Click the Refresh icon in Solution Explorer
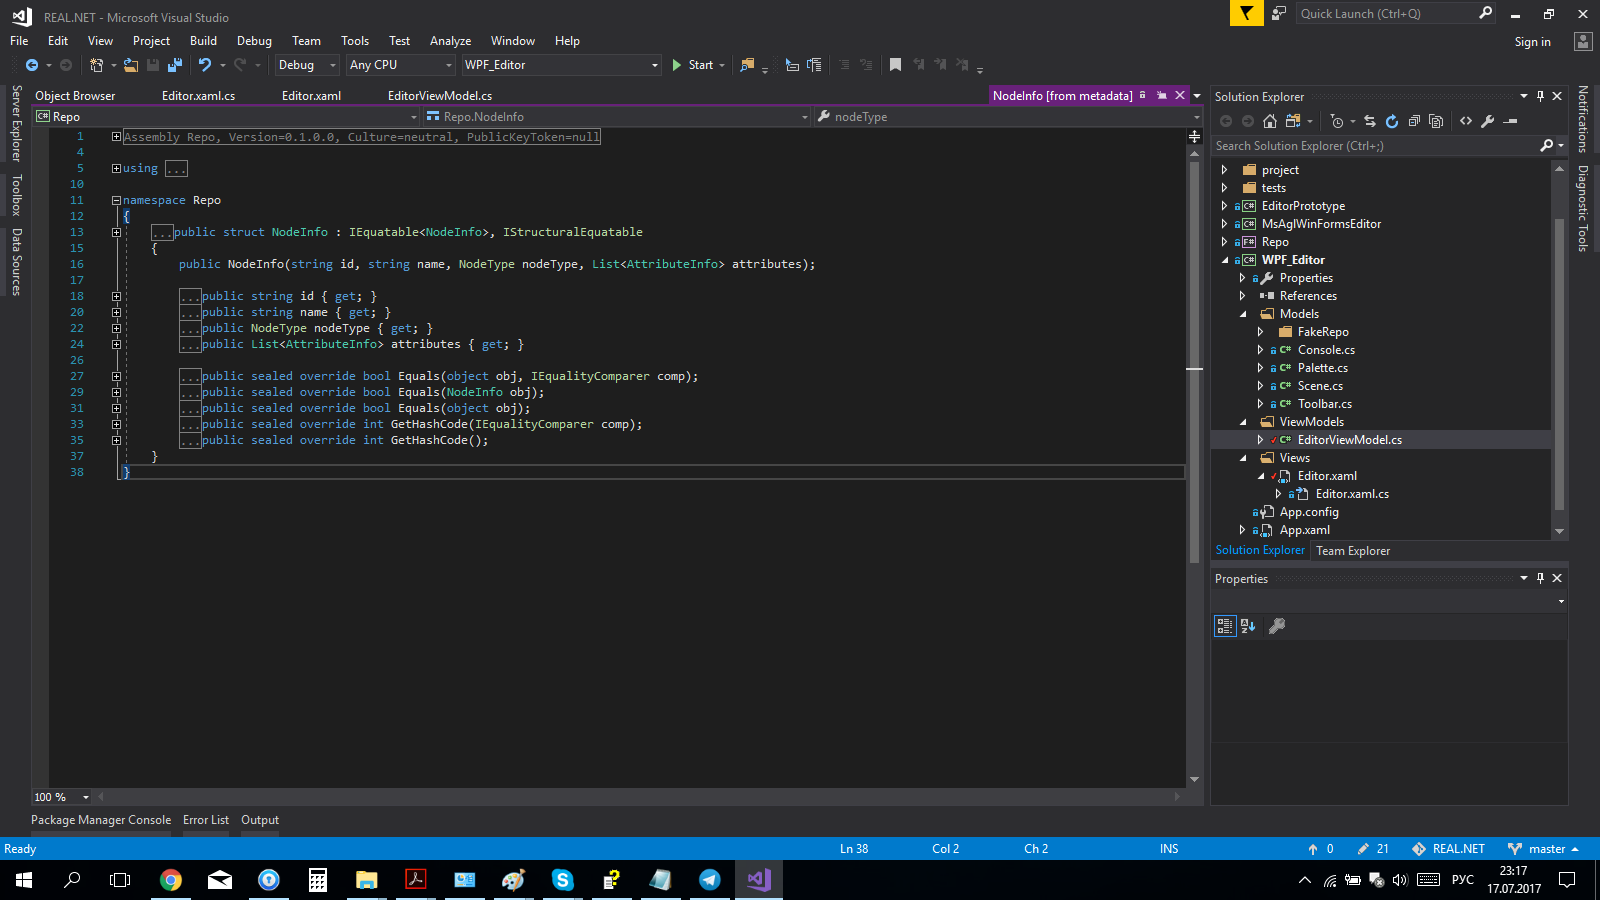Screen dimensions: 1600x900 [x=1392, y=121]
